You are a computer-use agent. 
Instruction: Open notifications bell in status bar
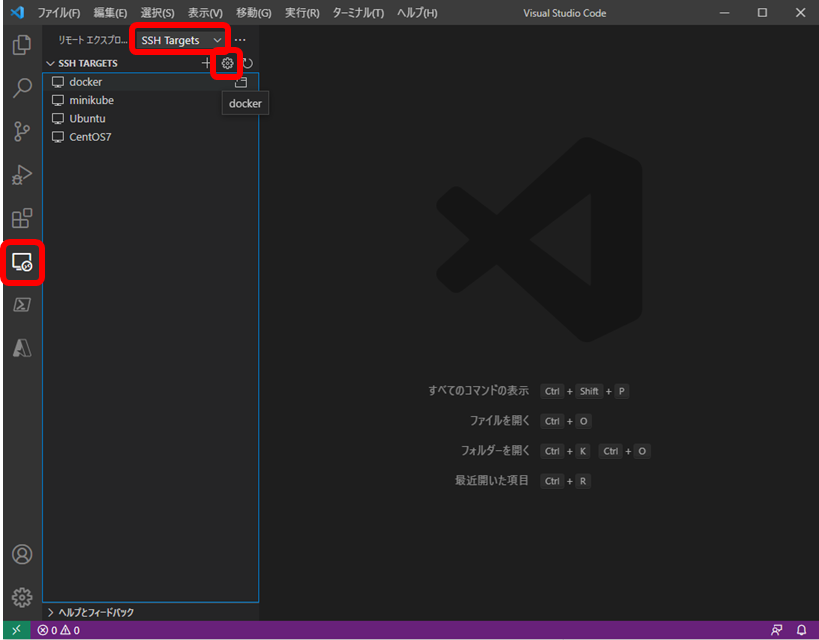tap(801, 630)
